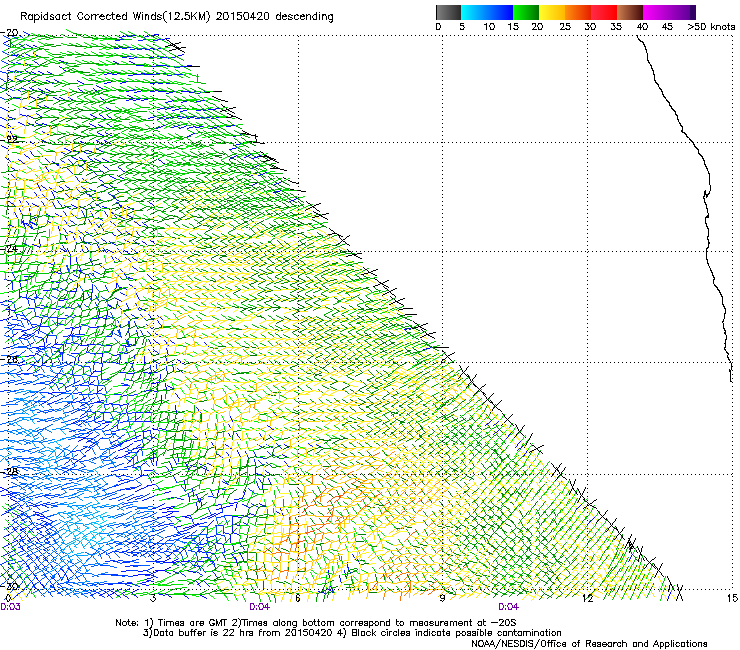Viewport: 740px width, 650px height.
Task: Click the '12' longitude label on bottom axis
Action: [587, 598]
